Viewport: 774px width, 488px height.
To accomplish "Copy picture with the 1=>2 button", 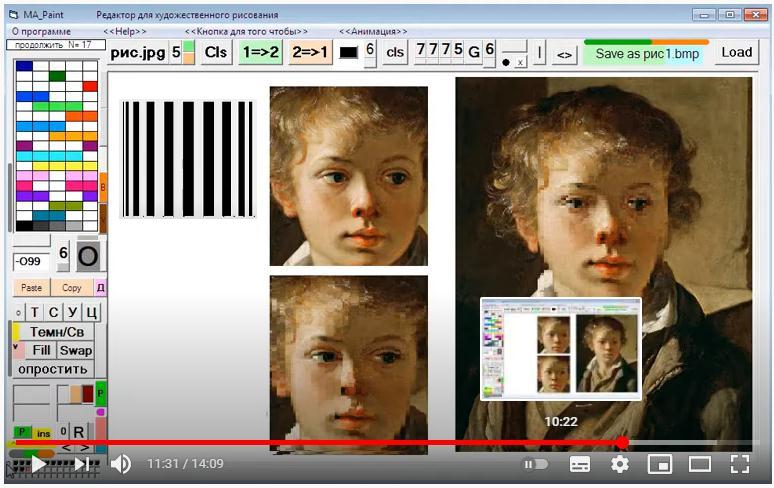I will click(261, 52).
